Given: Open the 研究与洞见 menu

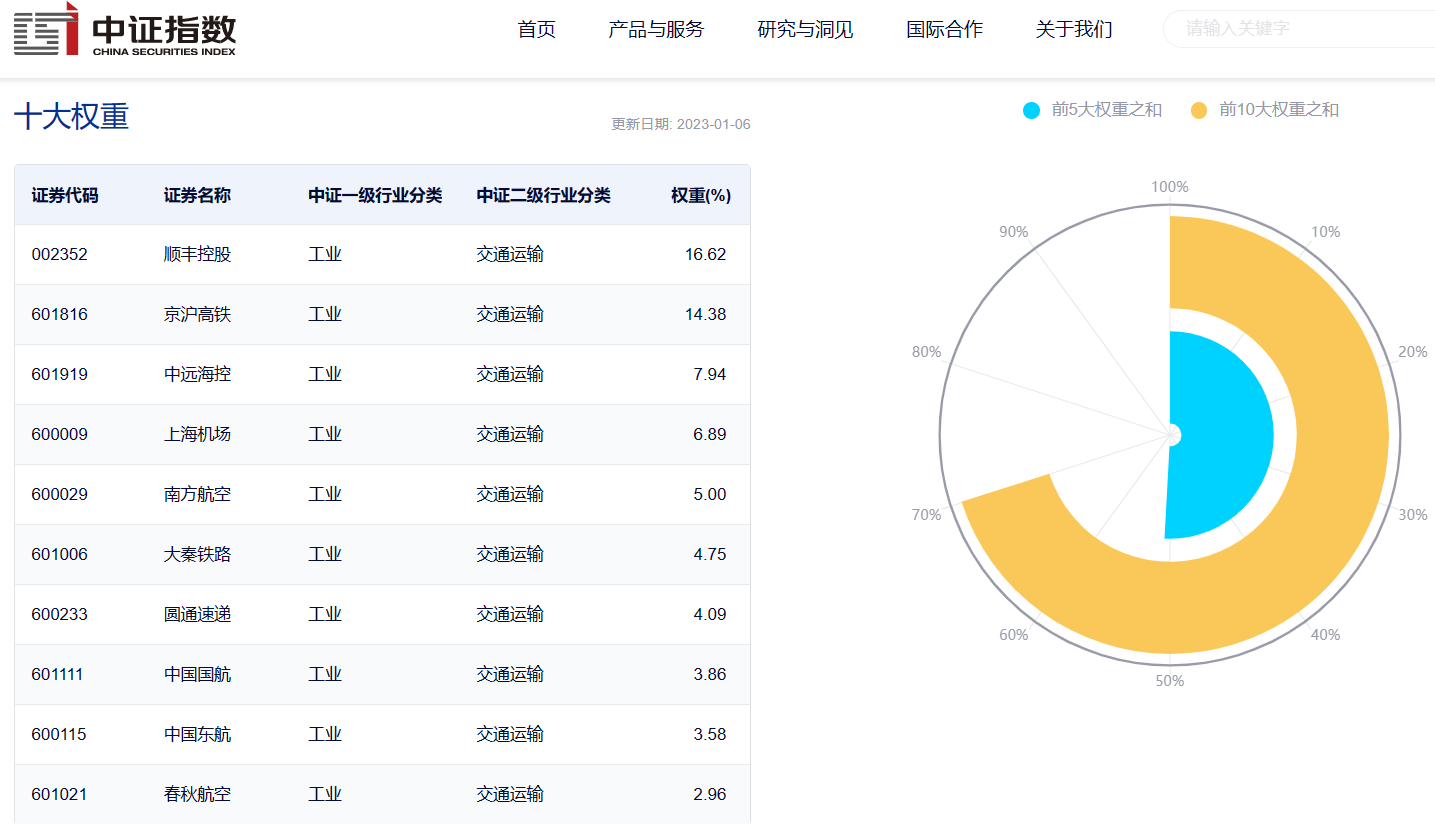Looking at the screenshot, I should [805, 29].
